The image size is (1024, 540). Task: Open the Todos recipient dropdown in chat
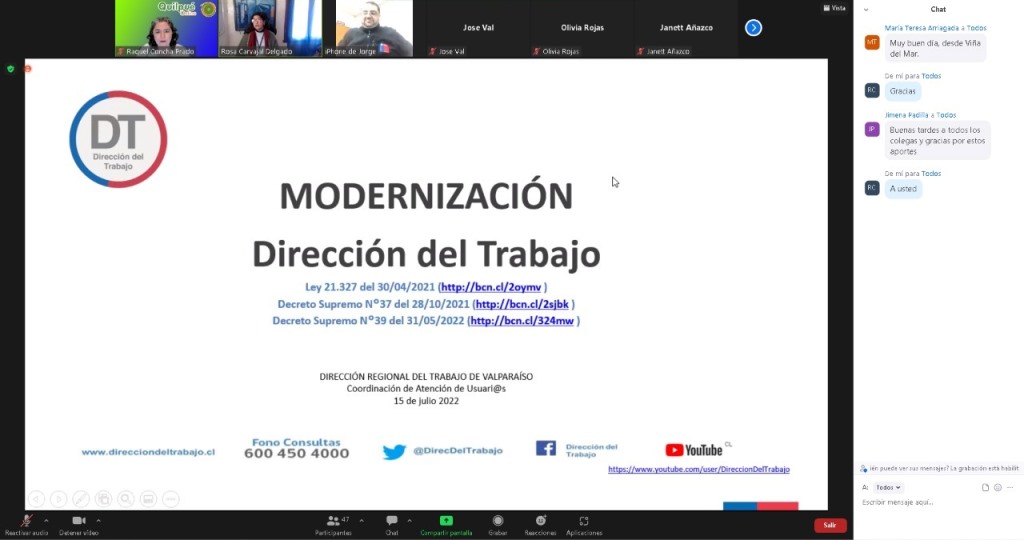point(888,487)
